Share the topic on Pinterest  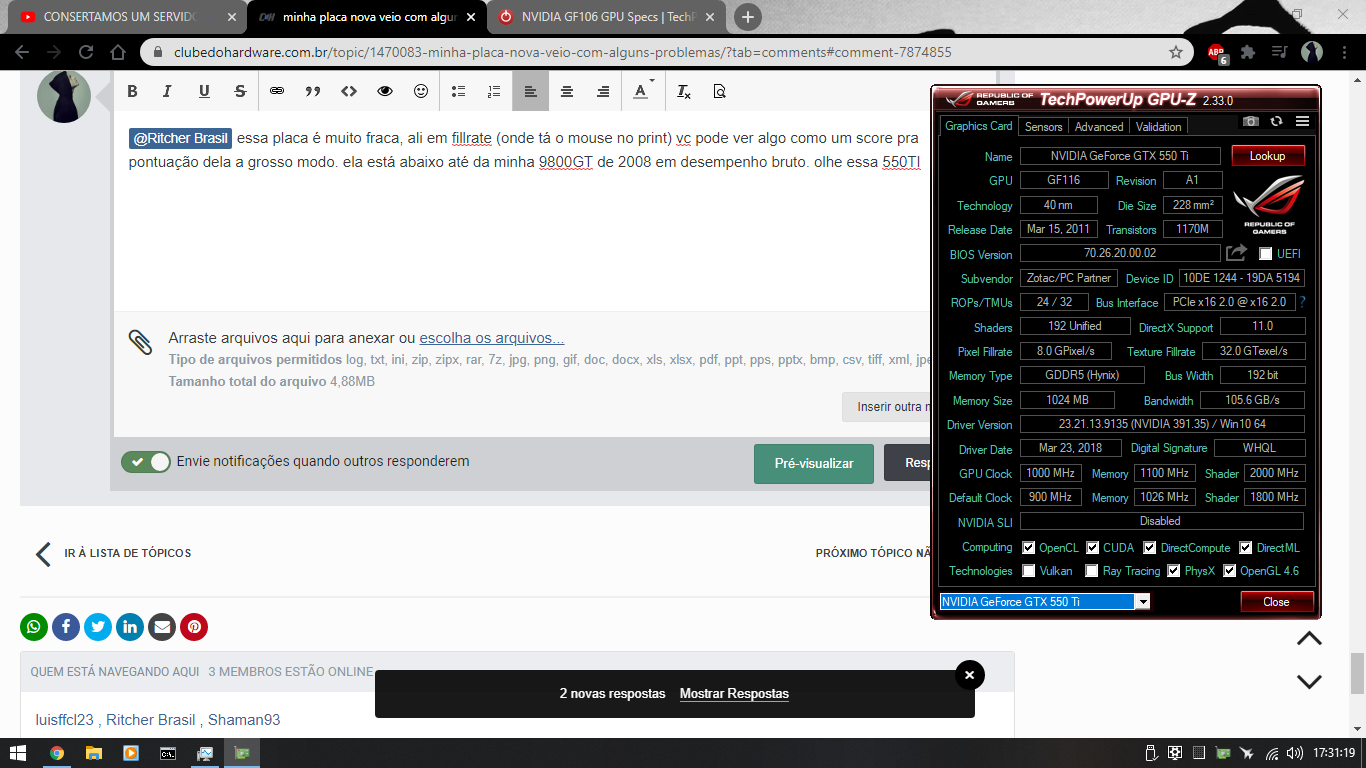tap(194, 627)
